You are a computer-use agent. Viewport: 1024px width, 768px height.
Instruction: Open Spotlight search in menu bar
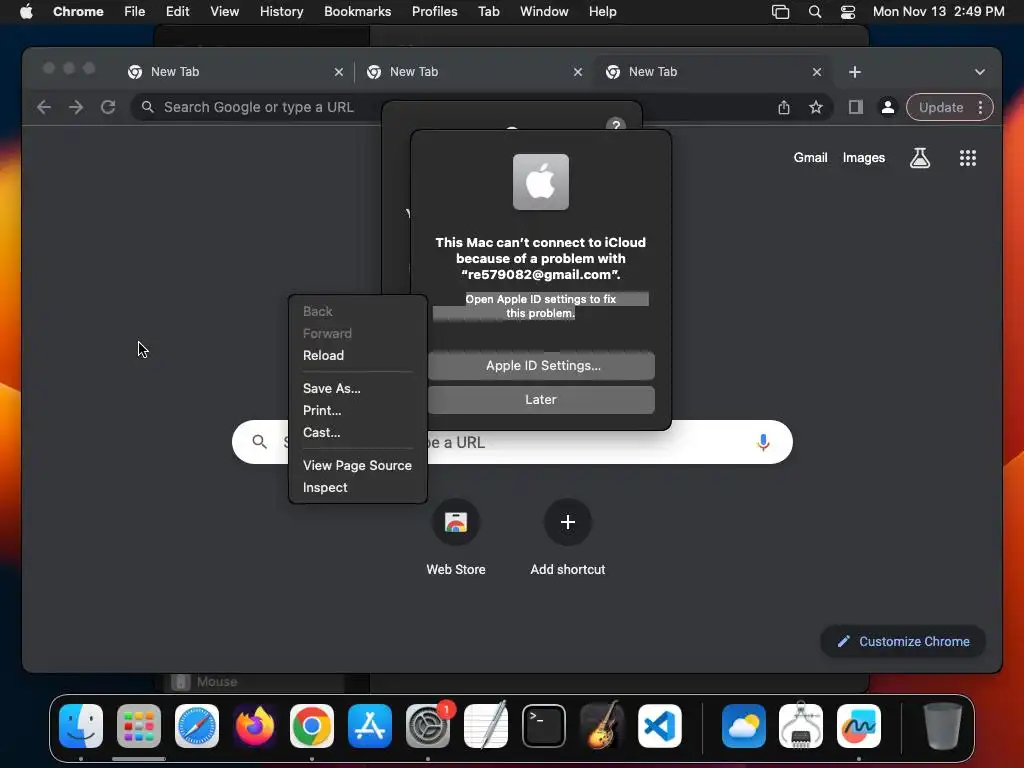tap(815, 12)
